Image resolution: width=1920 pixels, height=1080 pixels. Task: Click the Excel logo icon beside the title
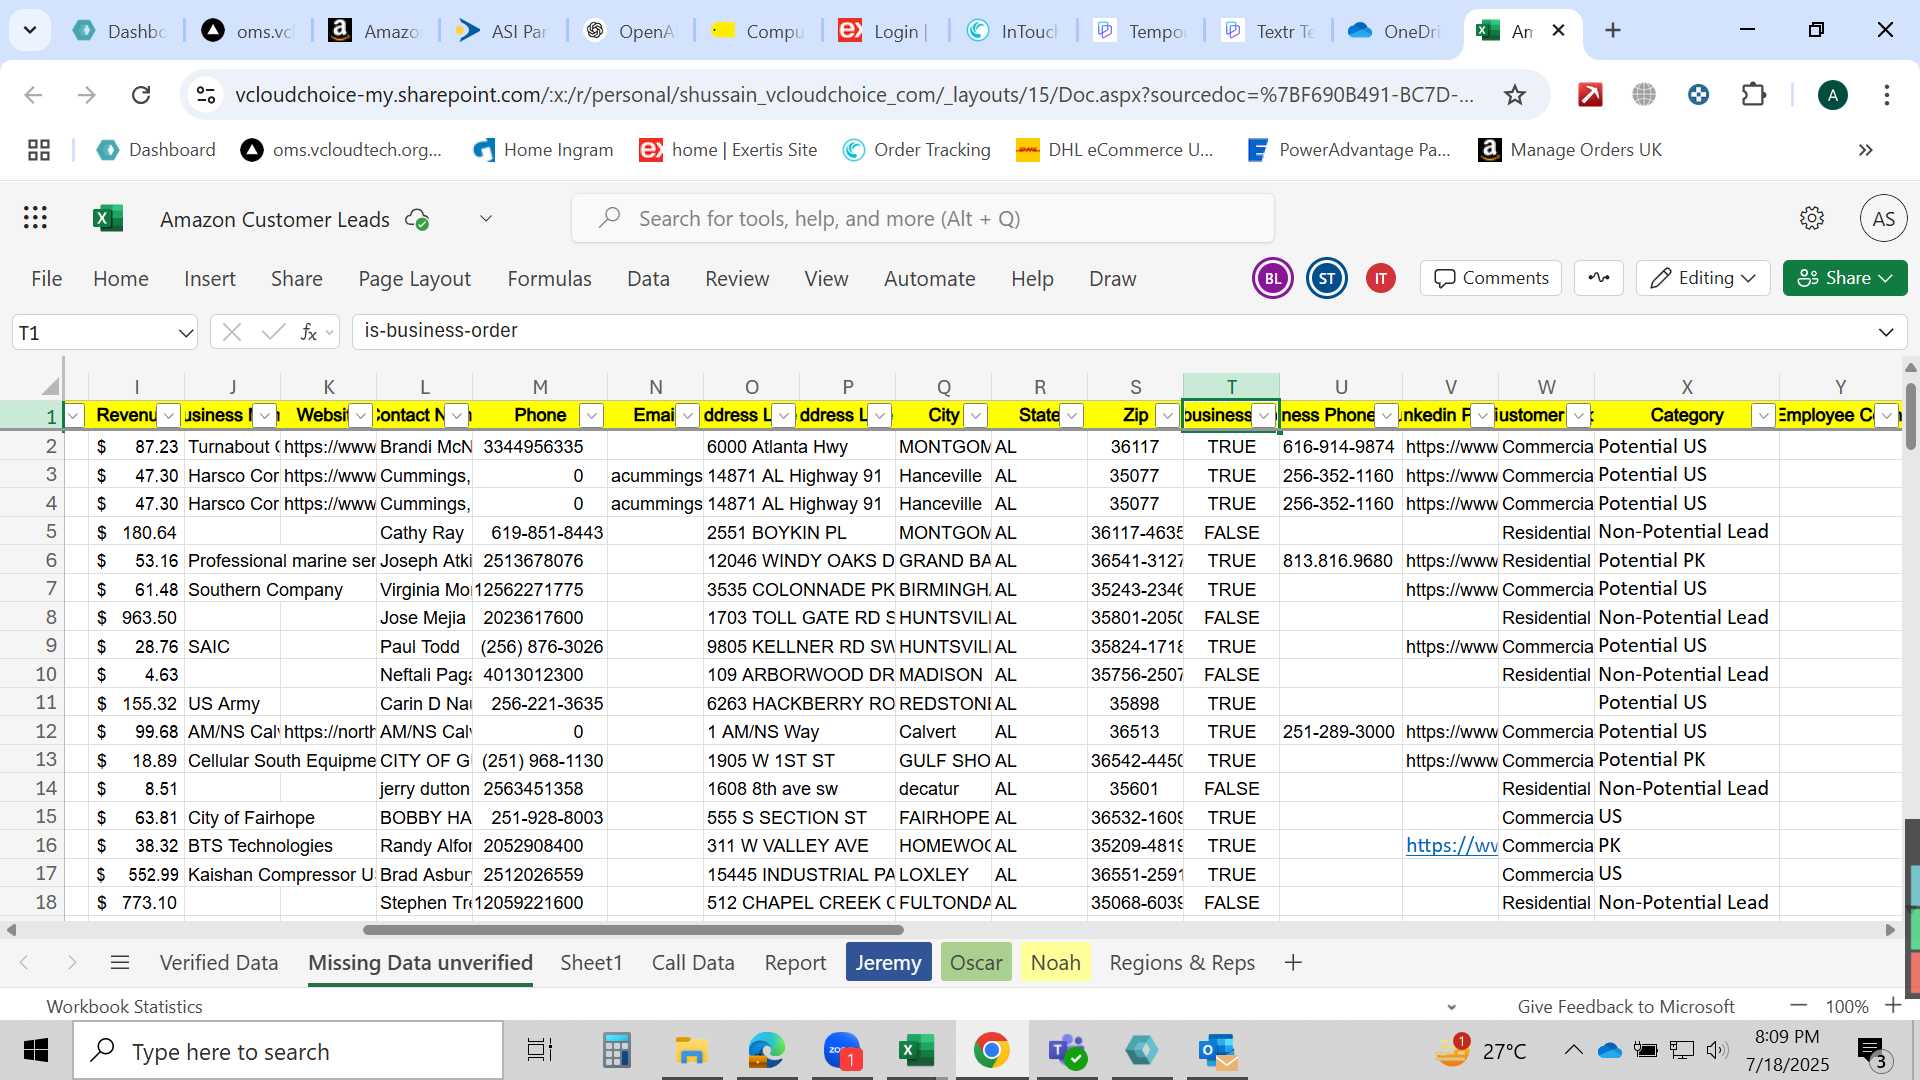coord(107,218)
